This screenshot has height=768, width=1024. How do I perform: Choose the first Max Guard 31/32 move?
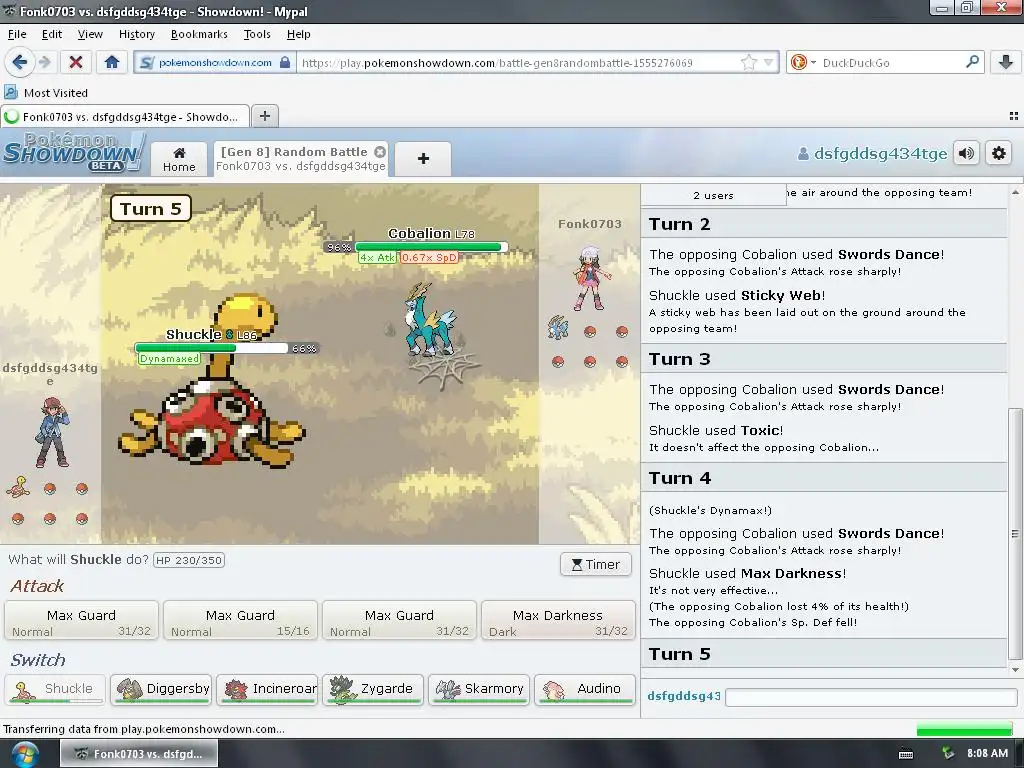[82, 621]
